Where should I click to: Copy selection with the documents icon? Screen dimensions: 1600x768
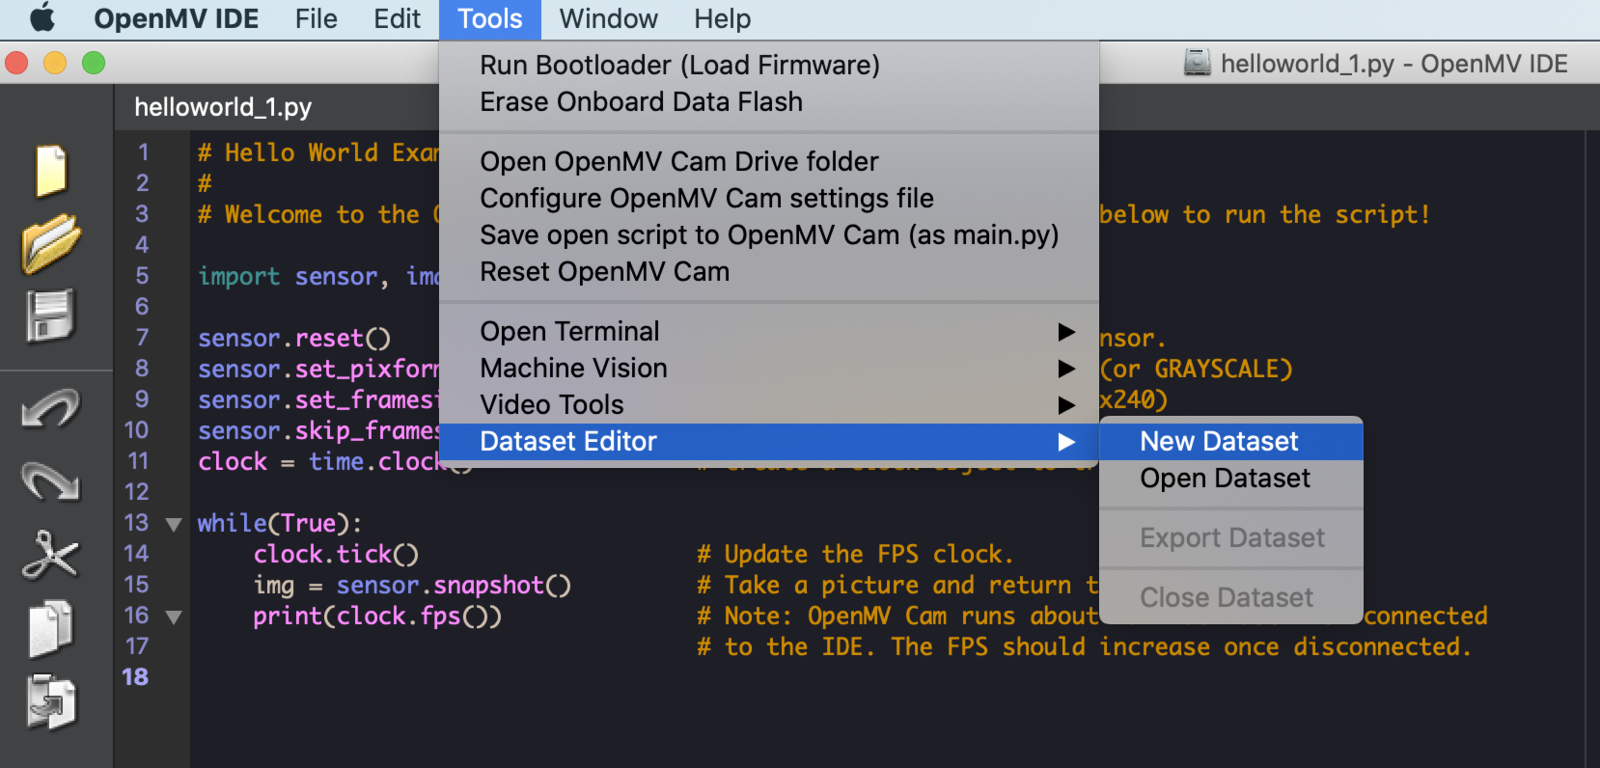51,629
